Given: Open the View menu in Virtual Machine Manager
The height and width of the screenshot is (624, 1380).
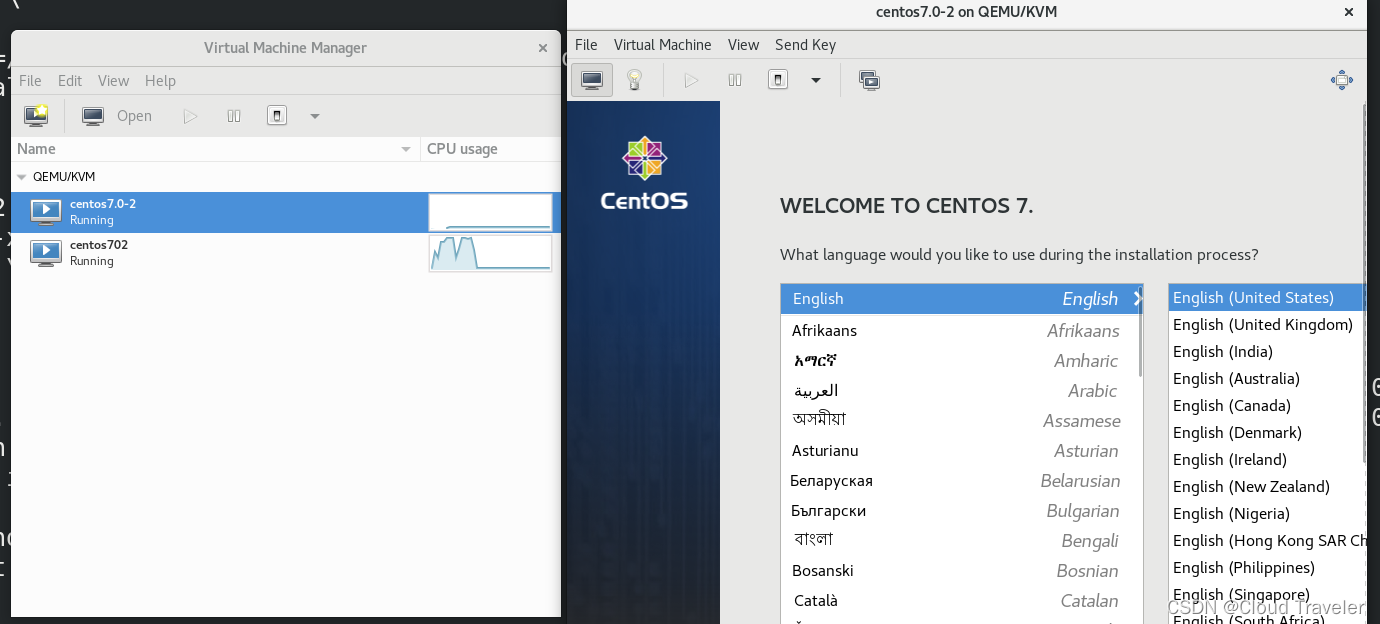Looking at the screenshot, I should coord(113,81).
